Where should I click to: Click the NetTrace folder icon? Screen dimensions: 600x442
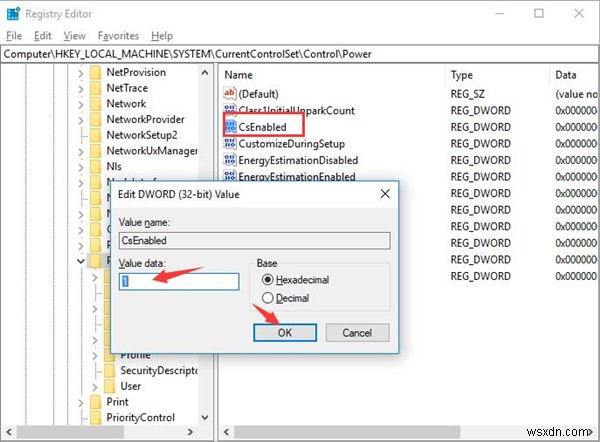(95, 88)
